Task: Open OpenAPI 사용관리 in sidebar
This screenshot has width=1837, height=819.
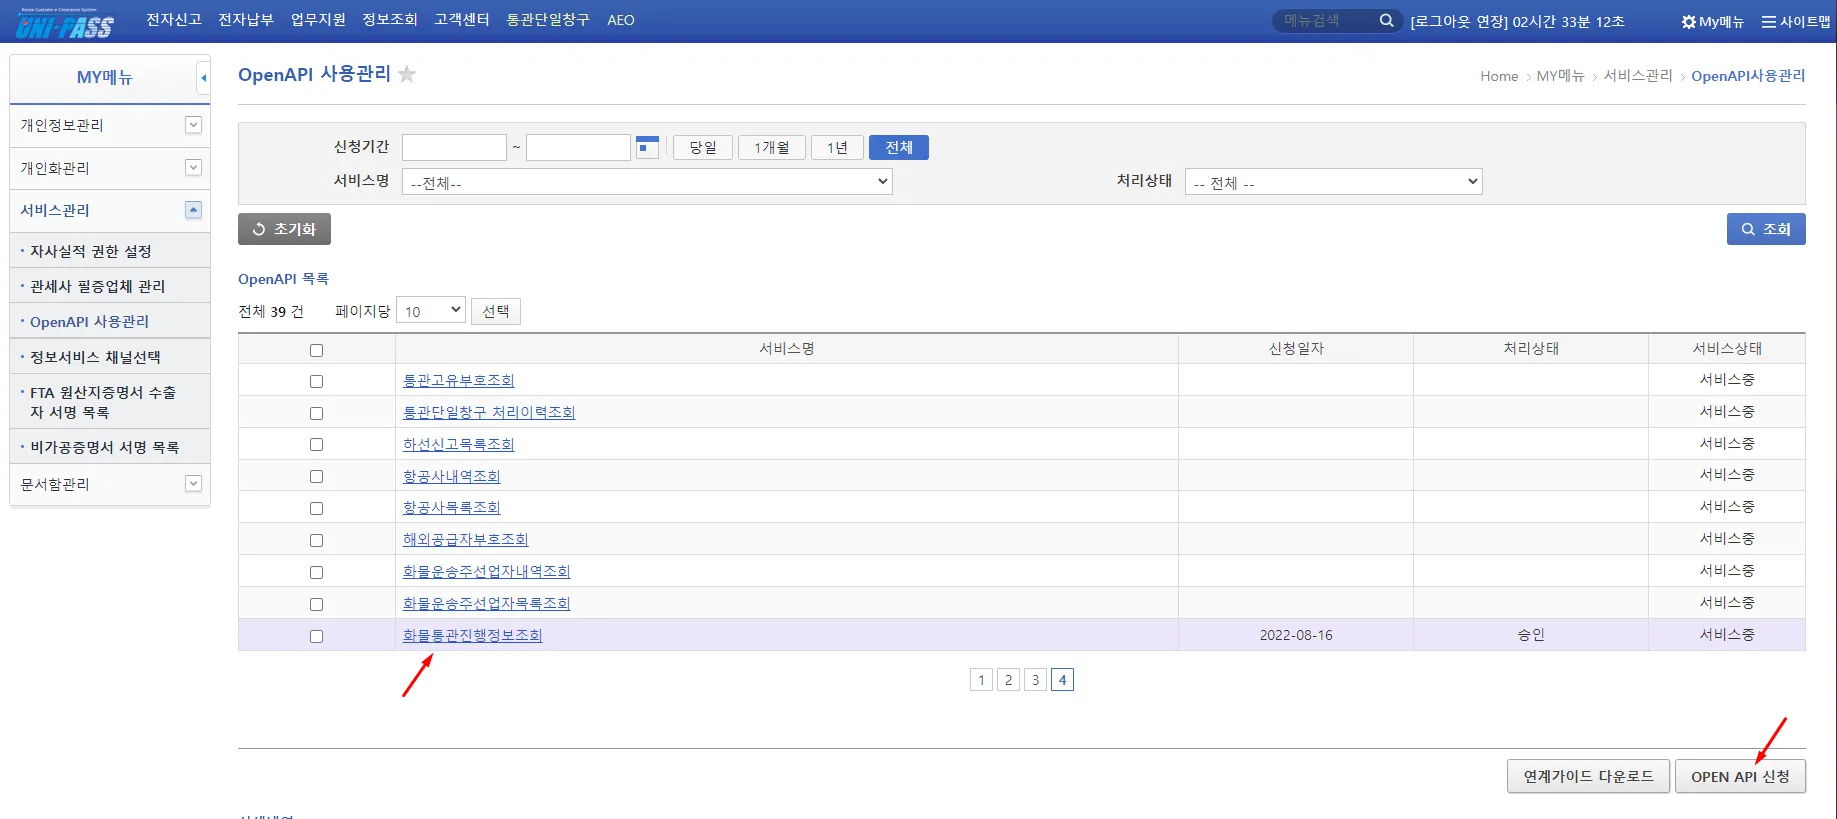Action: click(89, 321)
